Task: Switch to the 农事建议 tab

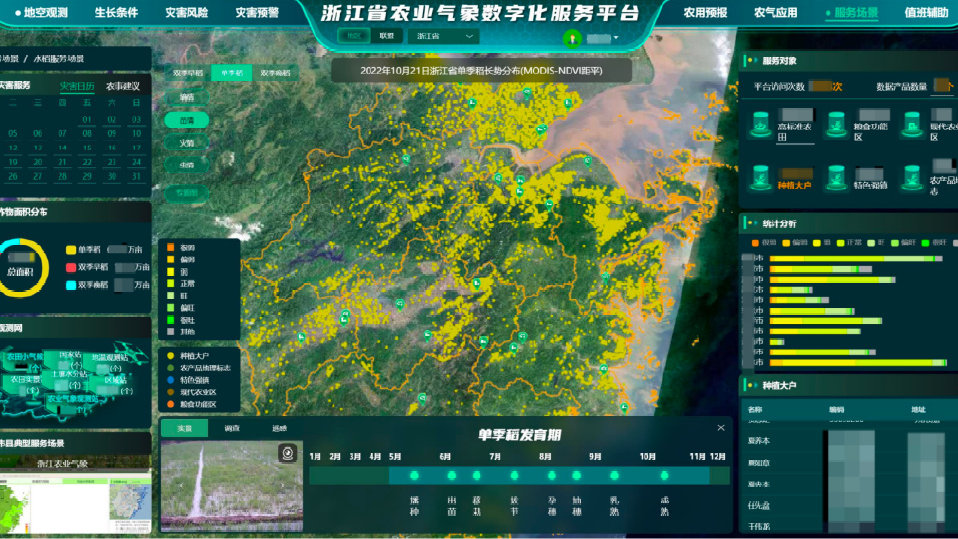Action: tap(123, 86)
